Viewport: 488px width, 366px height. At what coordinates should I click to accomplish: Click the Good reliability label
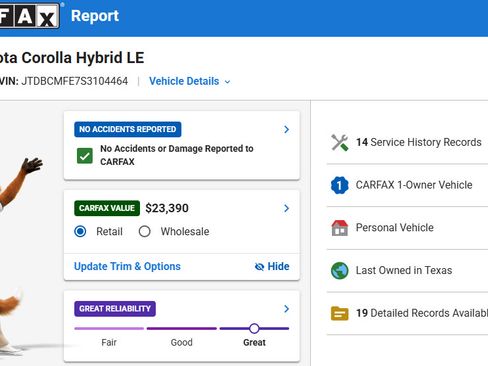click(182, 343)
